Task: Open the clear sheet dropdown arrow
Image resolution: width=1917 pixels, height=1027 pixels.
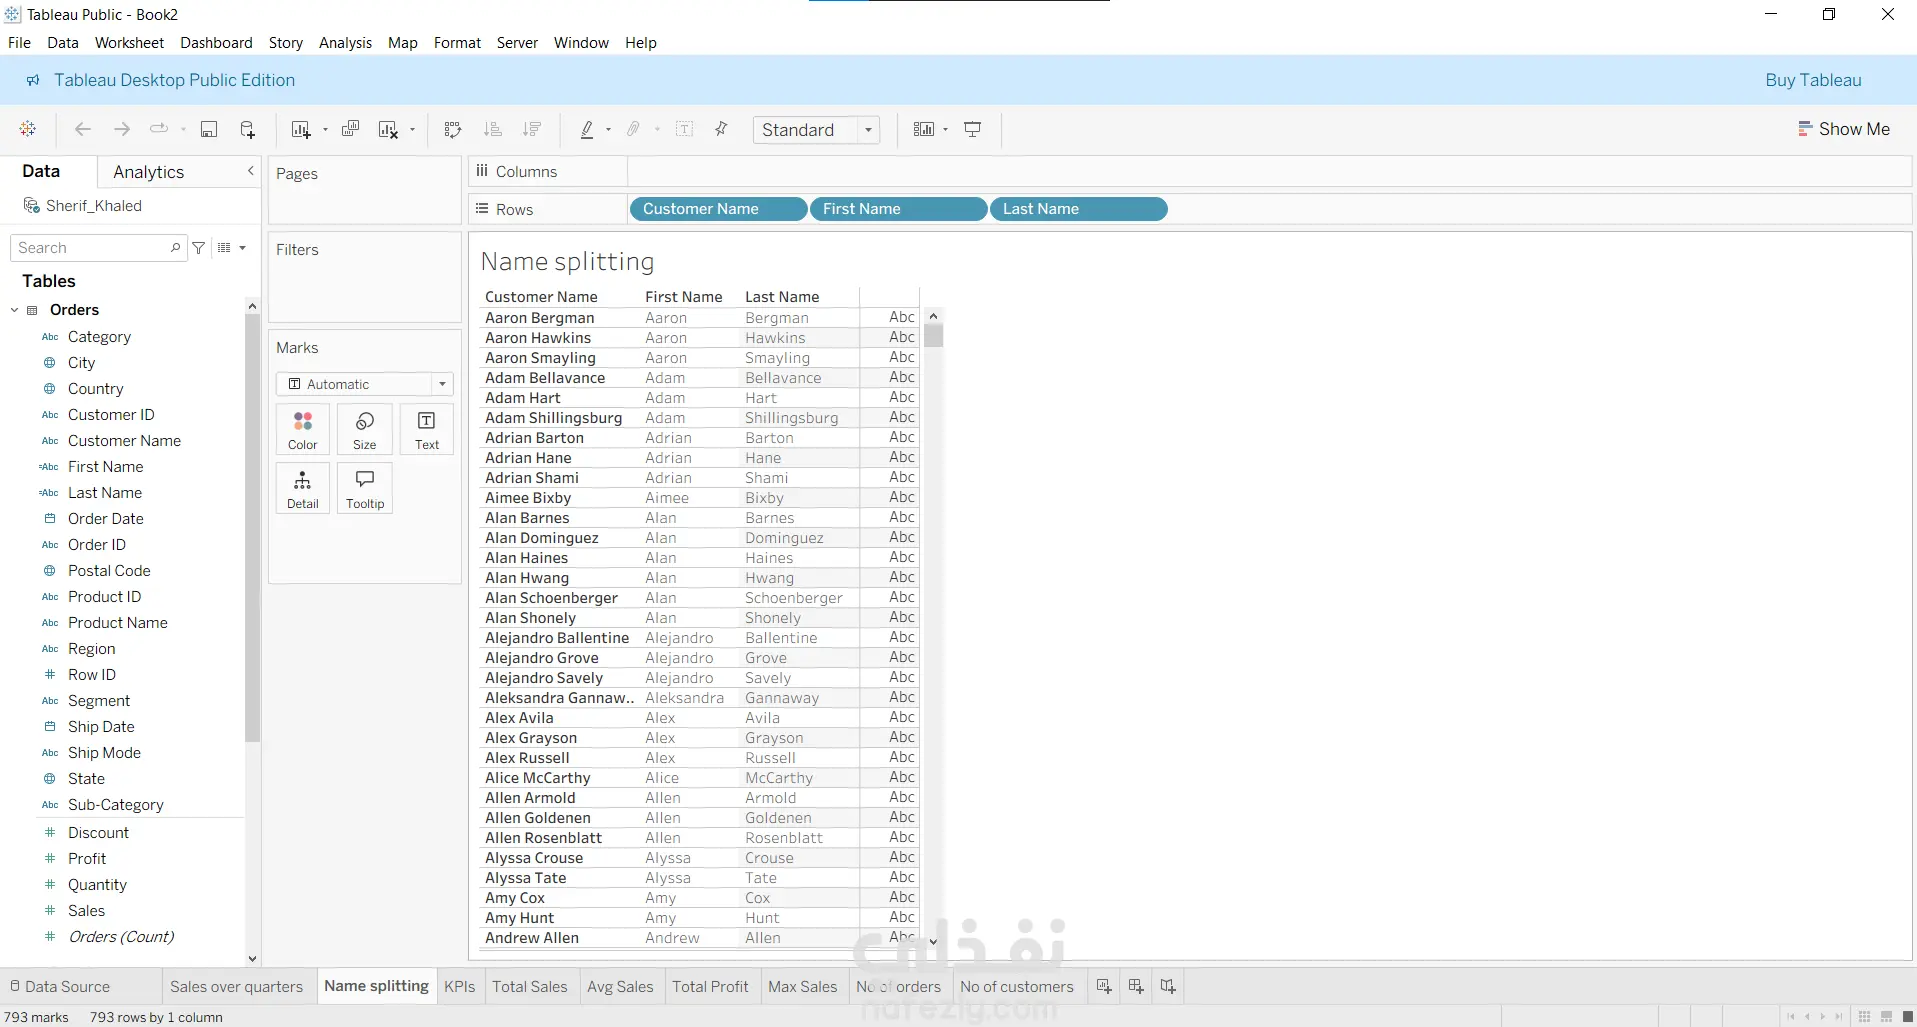Action: (x=412, y=130)
